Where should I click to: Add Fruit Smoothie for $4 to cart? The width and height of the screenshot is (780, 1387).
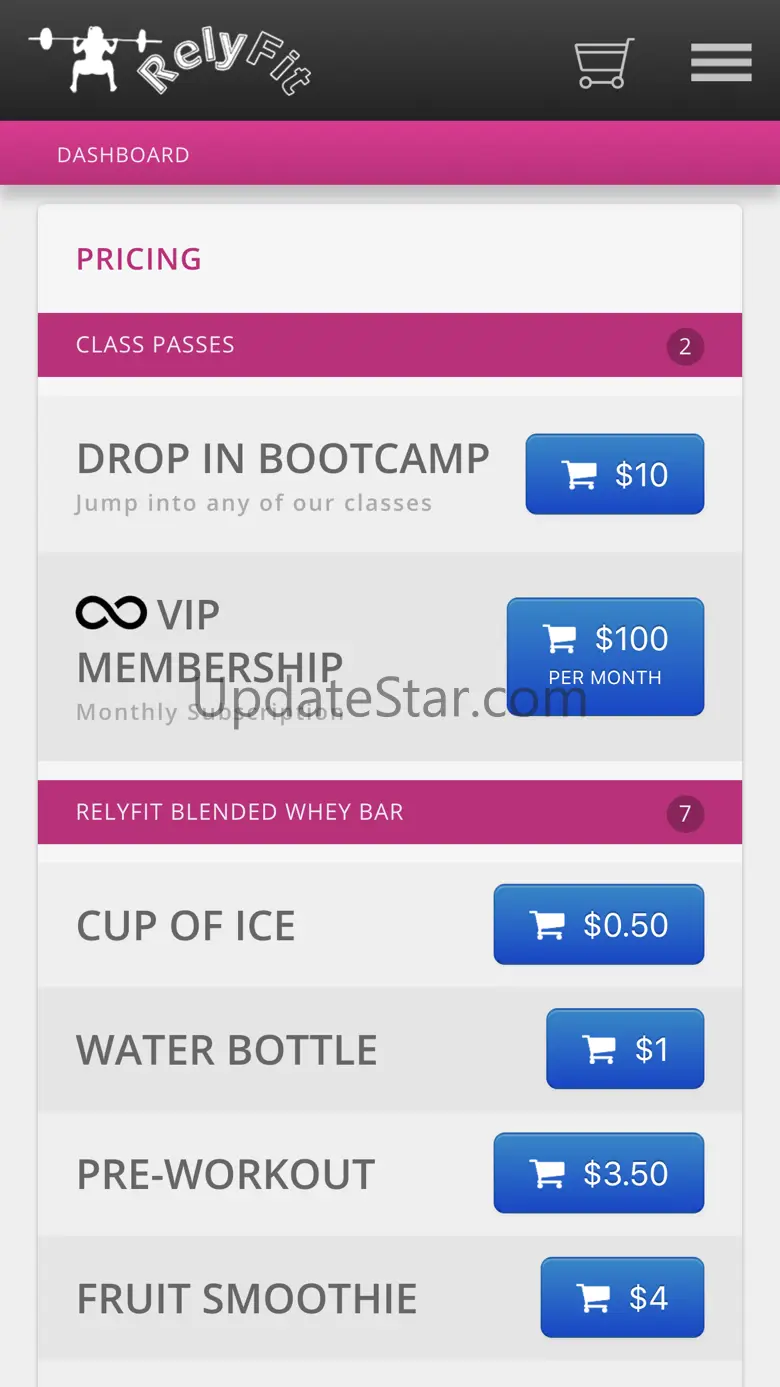(x=622, y=1297)
